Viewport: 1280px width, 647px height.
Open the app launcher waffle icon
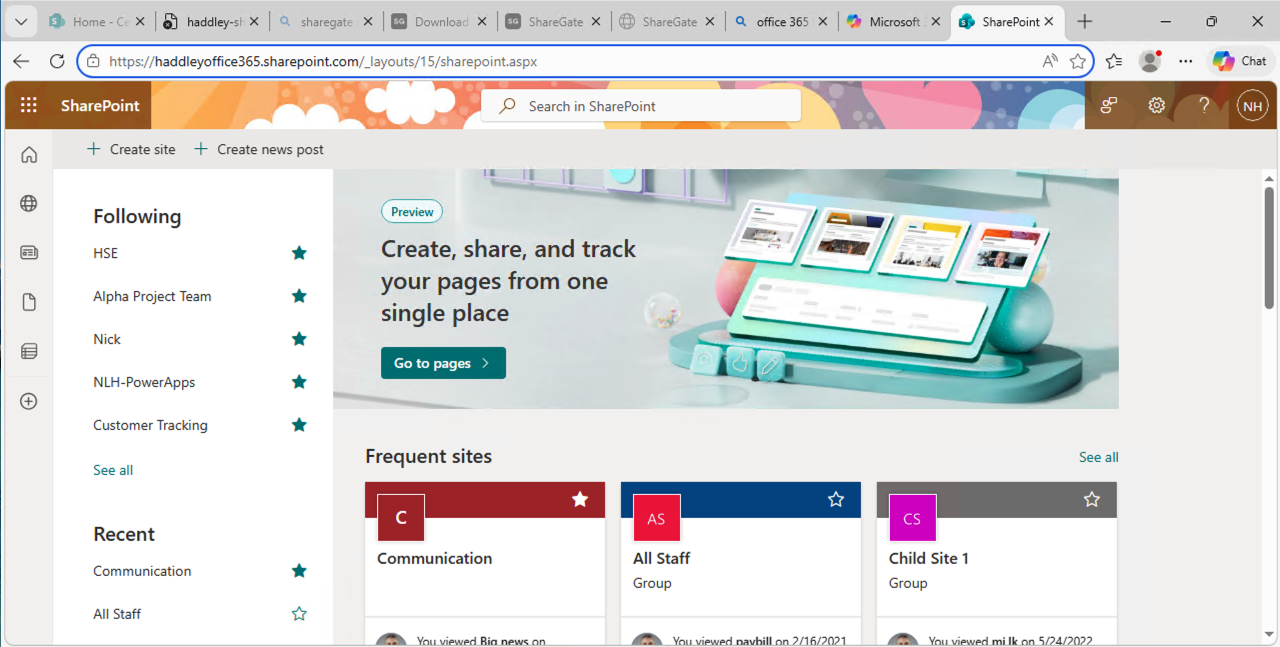click(x=28, y=105)
